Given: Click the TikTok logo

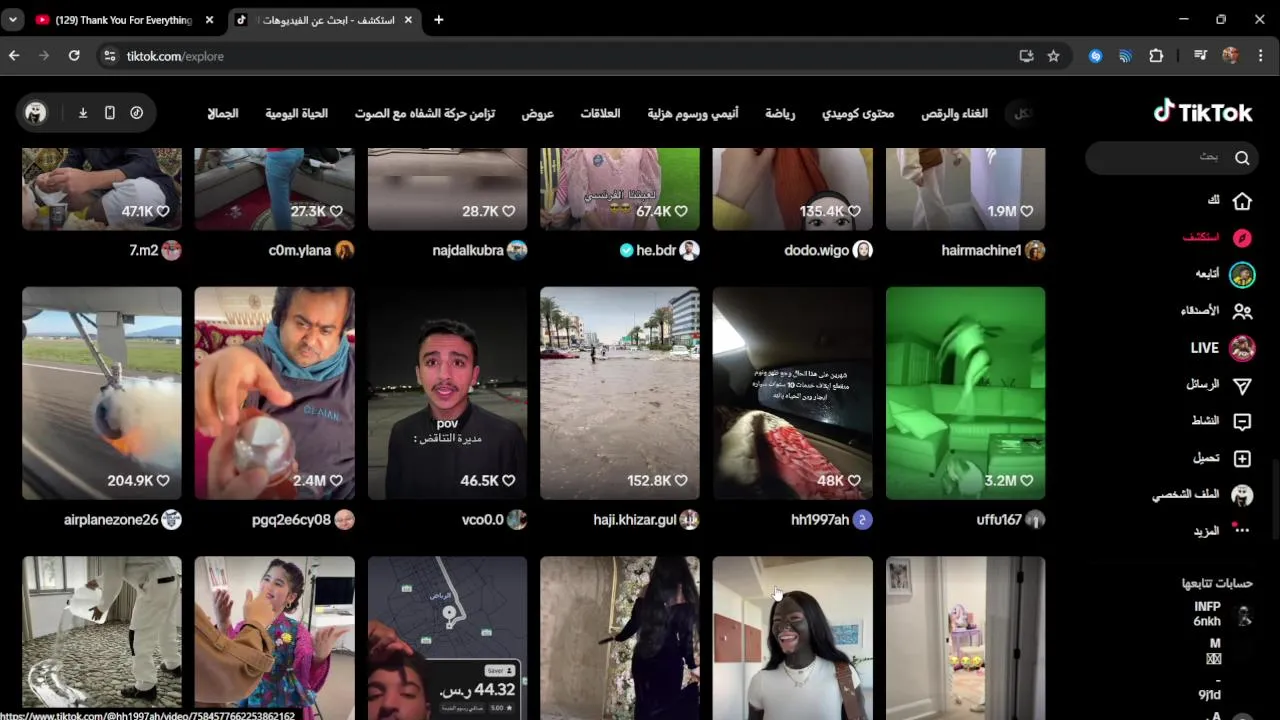Looking at the screenshot, I should [1203, 112].
